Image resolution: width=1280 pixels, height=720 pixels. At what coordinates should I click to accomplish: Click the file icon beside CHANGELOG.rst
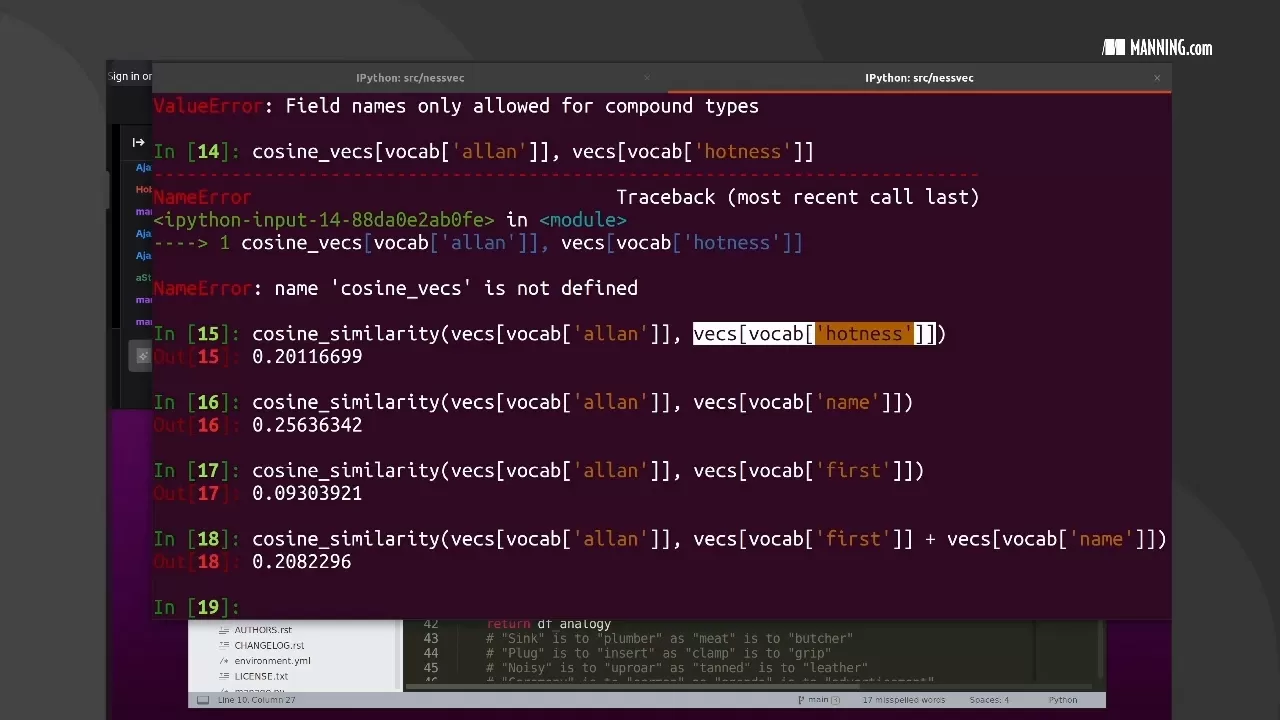[225, 645]
